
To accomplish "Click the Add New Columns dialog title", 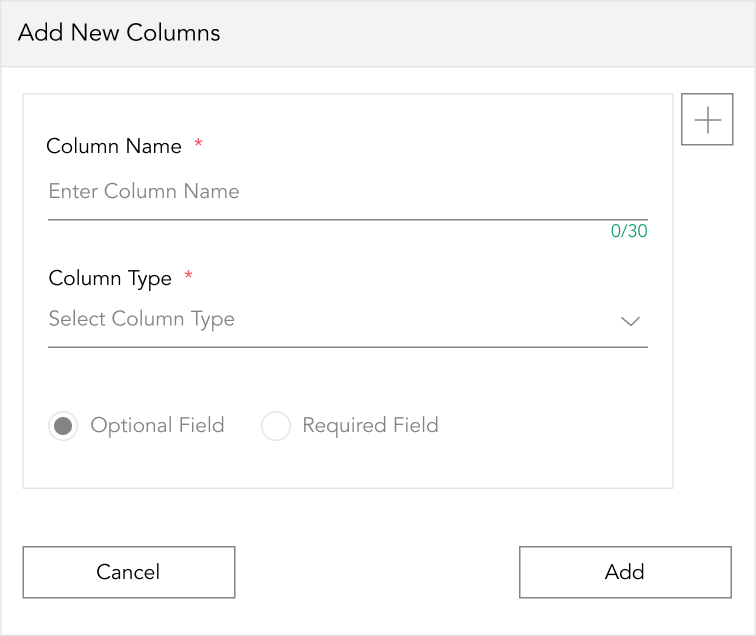I will [x=119, y=33].
